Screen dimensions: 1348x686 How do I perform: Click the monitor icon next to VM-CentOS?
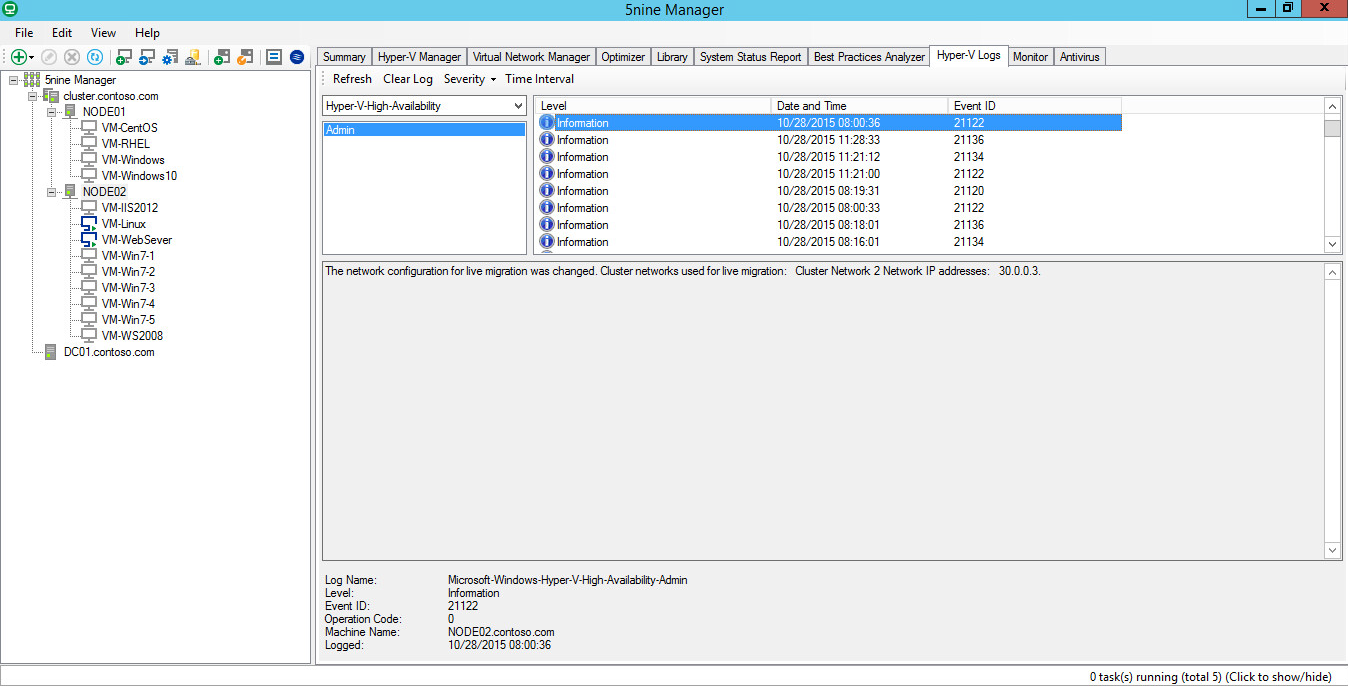(x=89, y=128)
